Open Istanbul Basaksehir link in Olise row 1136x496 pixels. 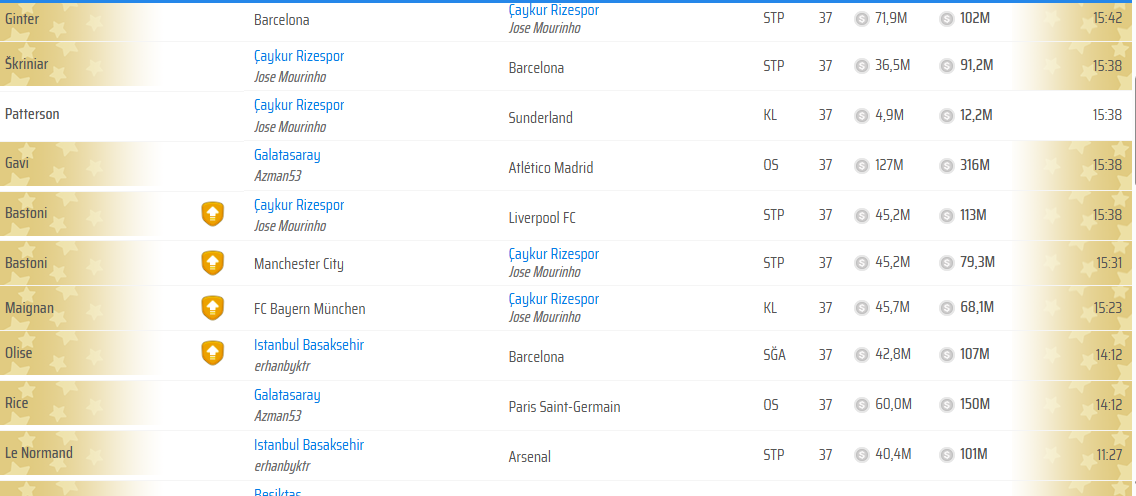pyautogui.click(x=309, y=345)
